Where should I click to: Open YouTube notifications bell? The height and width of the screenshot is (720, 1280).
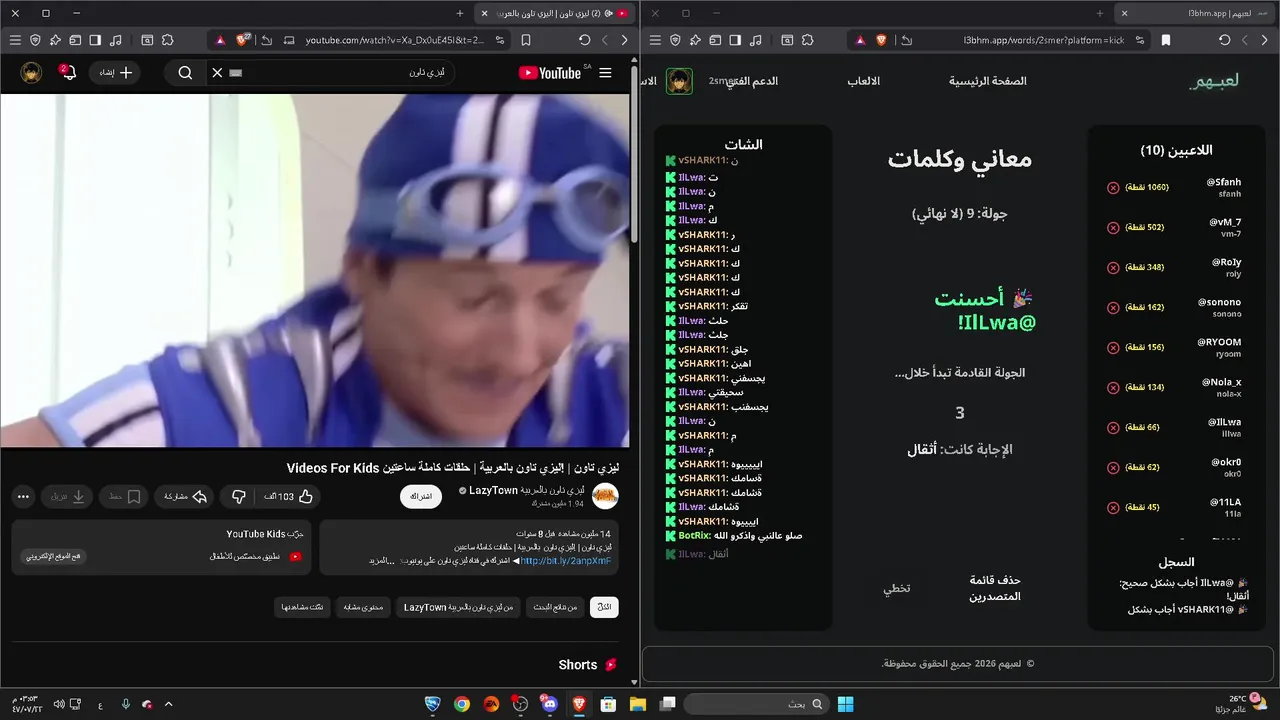coord(67,73)
